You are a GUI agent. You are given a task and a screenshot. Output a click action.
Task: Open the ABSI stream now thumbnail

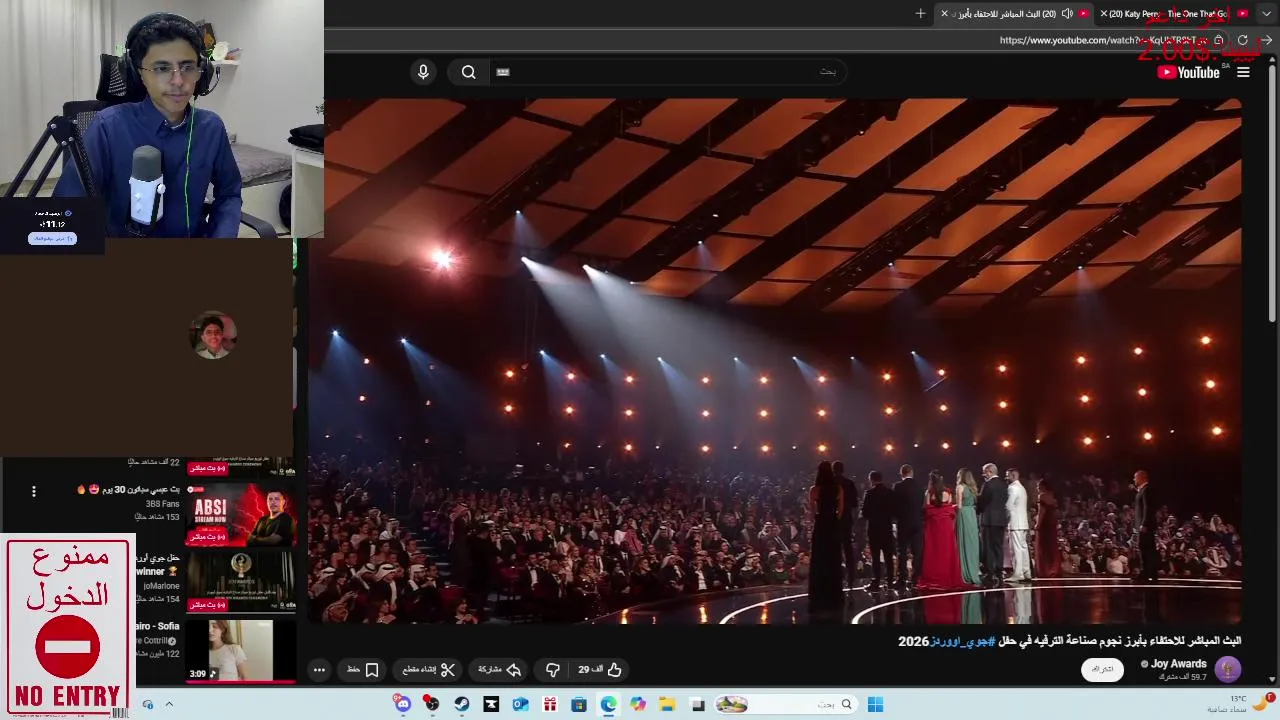241,514
